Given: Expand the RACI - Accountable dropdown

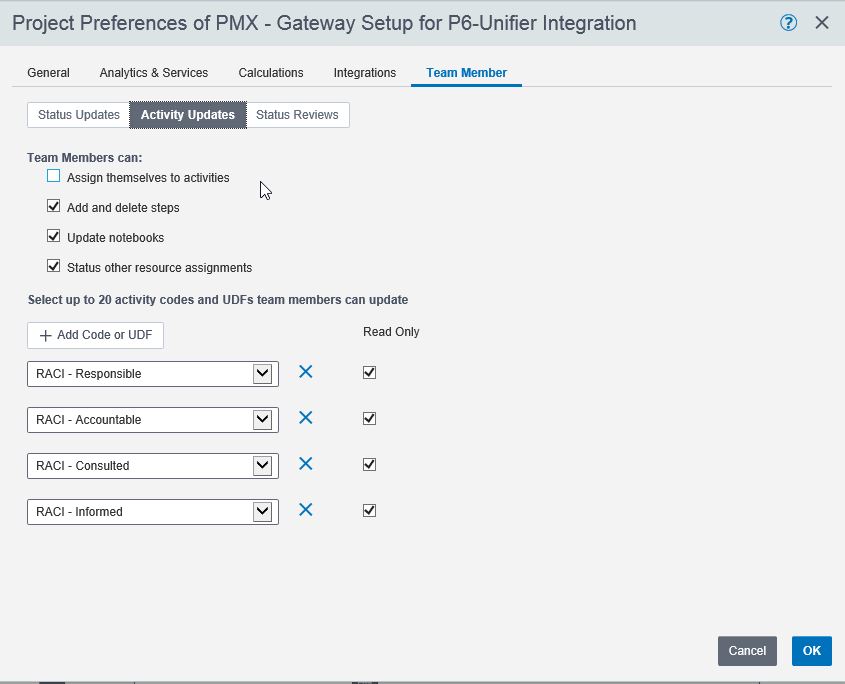Looking at the screenshot, I should point(262,420).
